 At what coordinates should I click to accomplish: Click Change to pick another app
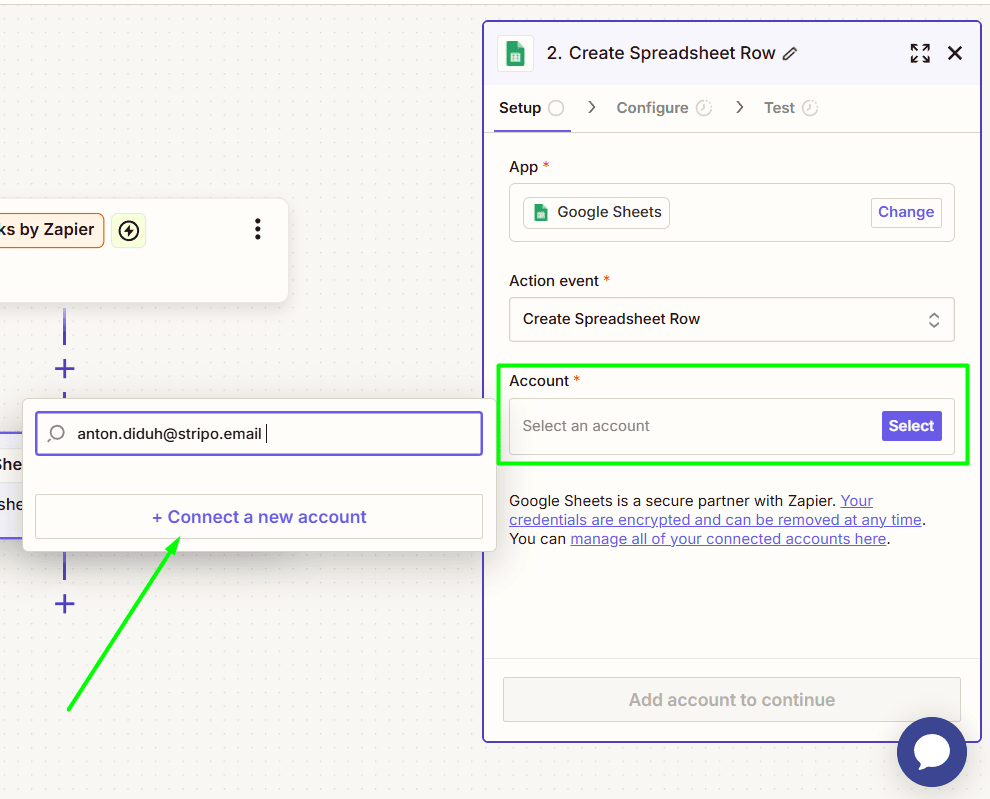(x=906, y=212)
